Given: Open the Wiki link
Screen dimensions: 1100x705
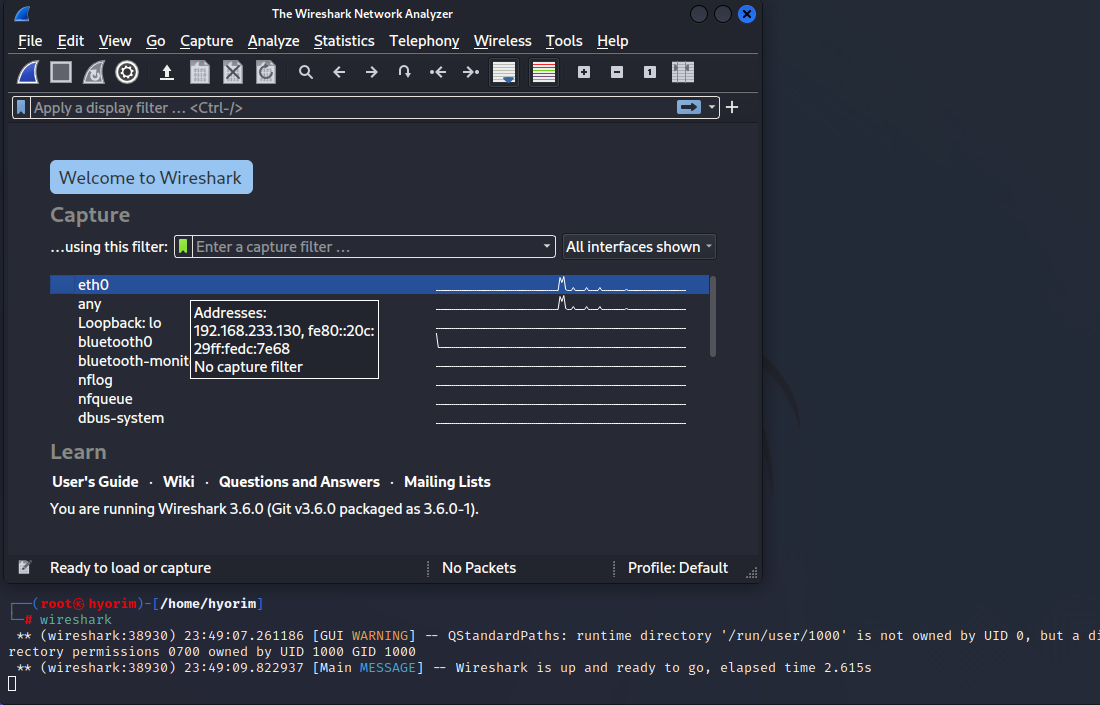Looking at the screenshot, I should click(x=179, y=482).
